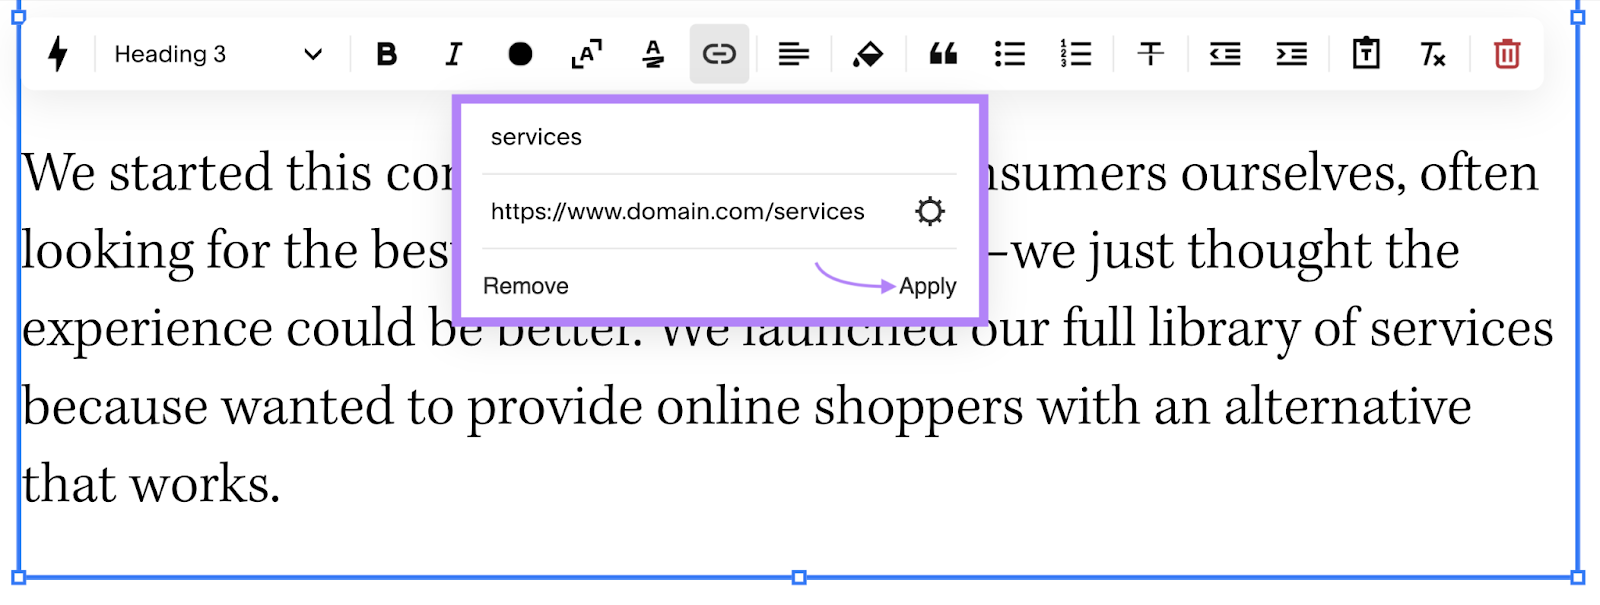Open the font size scaling tool
This screenshot has height=605, width=1600.
pyautogui.click(x=586, y=54)
